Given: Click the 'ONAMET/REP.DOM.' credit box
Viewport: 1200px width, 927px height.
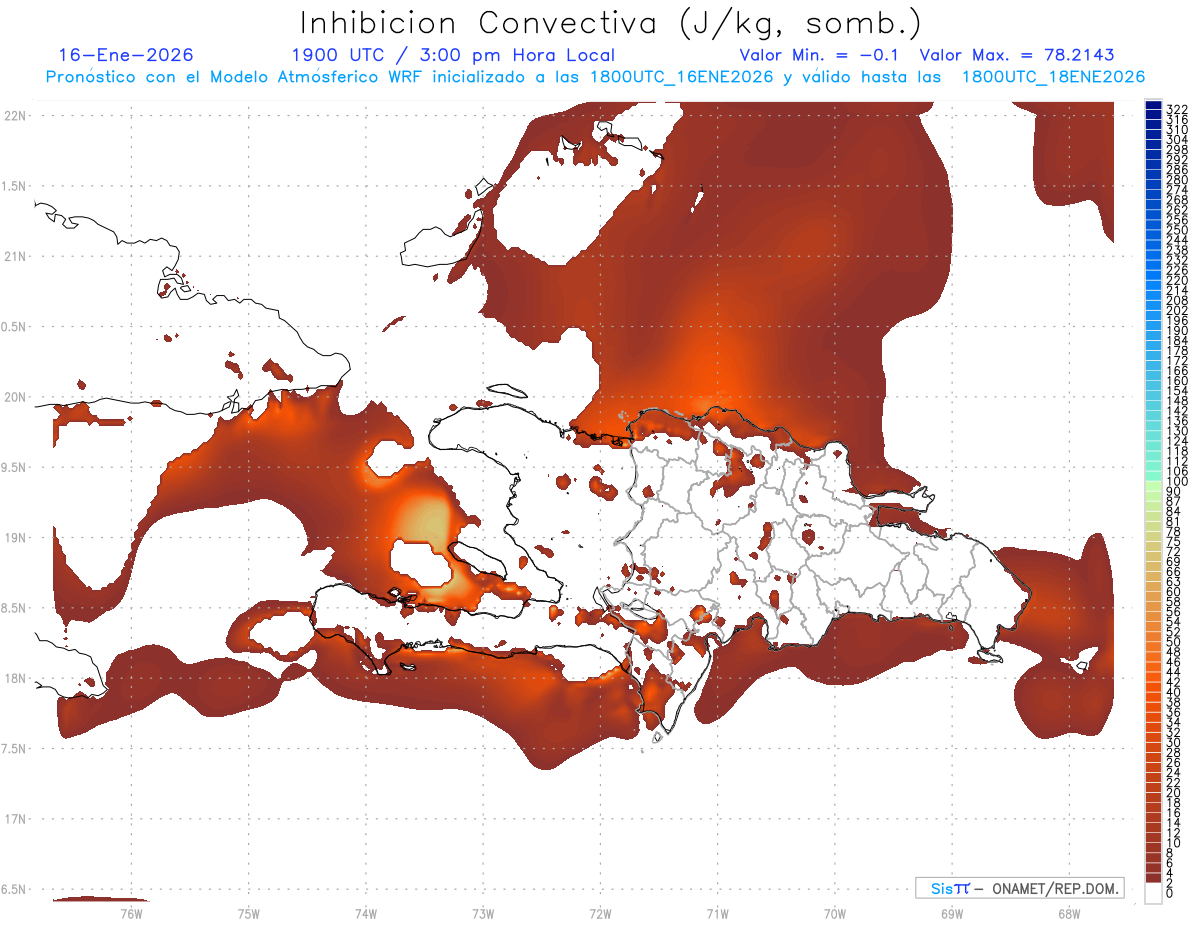Looking at the screenshot, I should point(1020,888).
